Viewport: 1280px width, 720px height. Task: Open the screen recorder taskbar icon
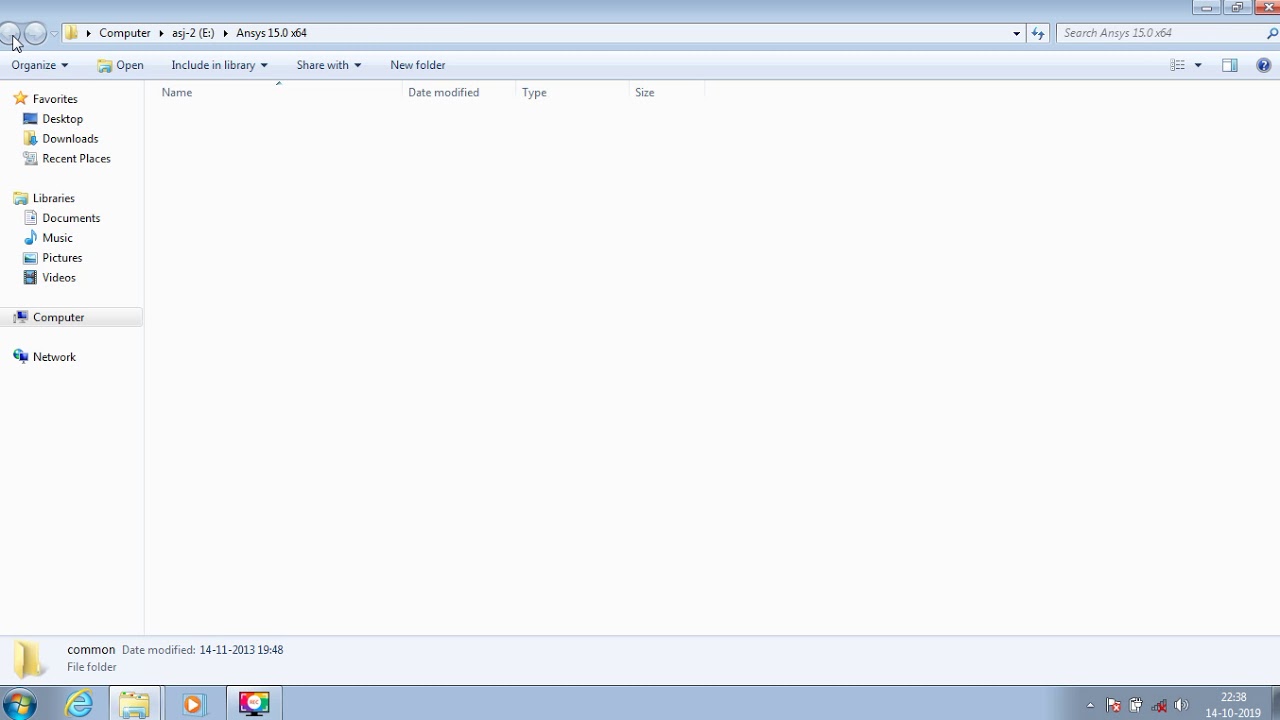(x=254, y=704)
